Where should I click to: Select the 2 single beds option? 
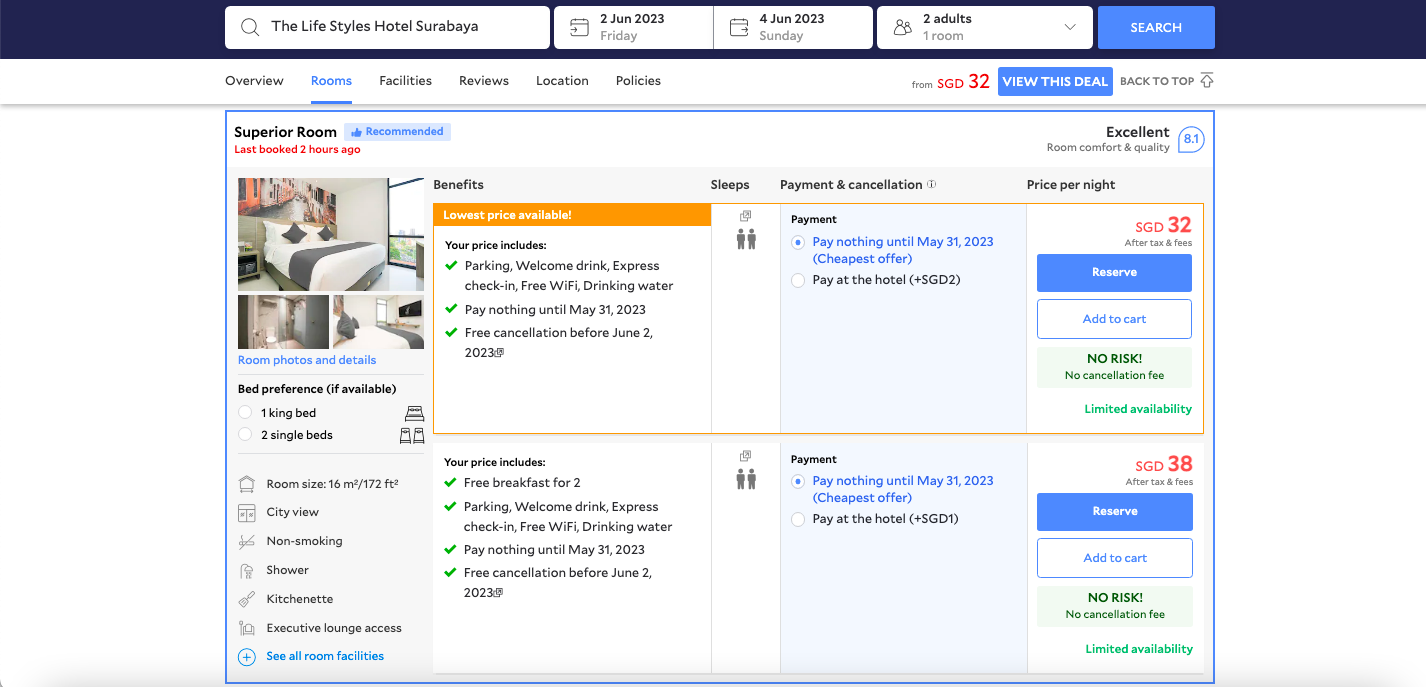[245, 435]
